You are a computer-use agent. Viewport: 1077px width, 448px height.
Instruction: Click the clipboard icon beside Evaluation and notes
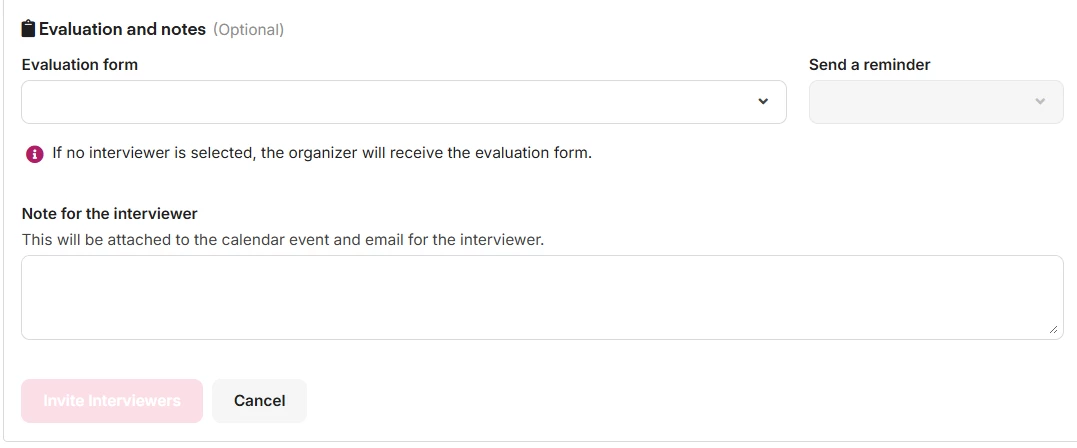click(28, 29)
